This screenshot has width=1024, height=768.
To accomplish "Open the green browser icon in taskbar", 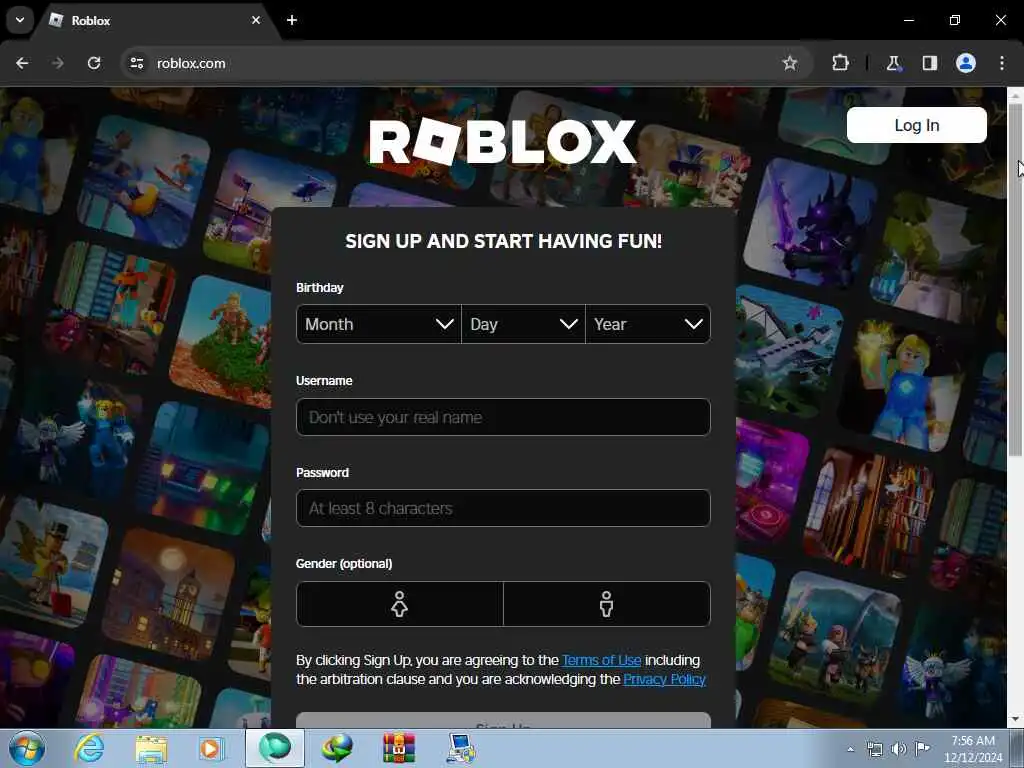I will [x=275, y=748].
